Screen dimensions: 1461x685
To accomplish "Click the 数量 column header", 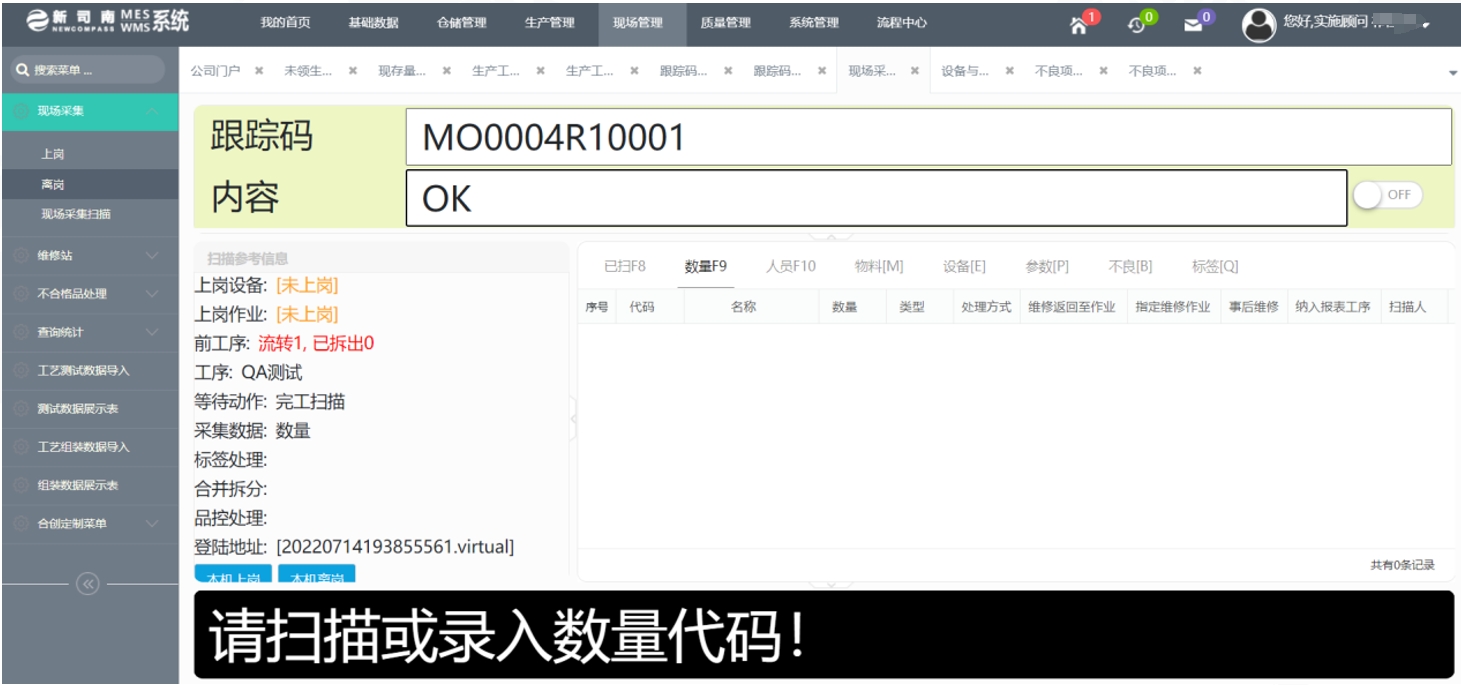I will tap(845, 307).
